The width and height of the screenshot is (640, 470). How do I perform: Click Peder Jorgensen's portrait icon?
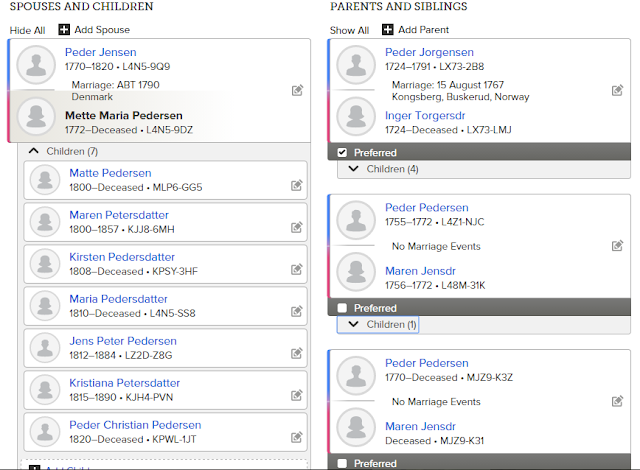coord(356,65)
